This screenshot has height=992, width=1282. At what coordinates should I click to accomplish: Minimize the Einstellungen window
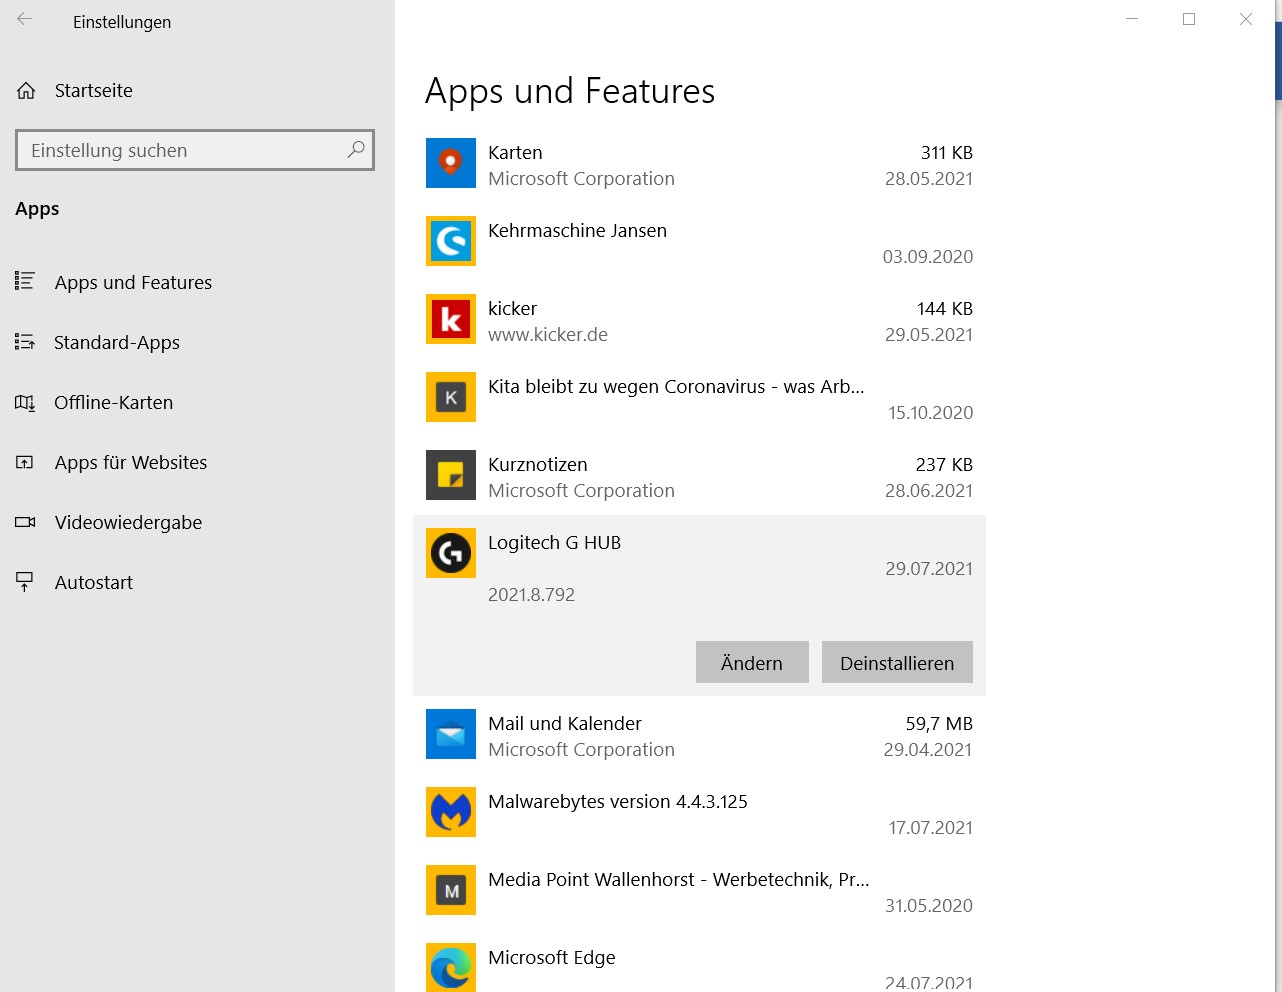point(1132,19)
